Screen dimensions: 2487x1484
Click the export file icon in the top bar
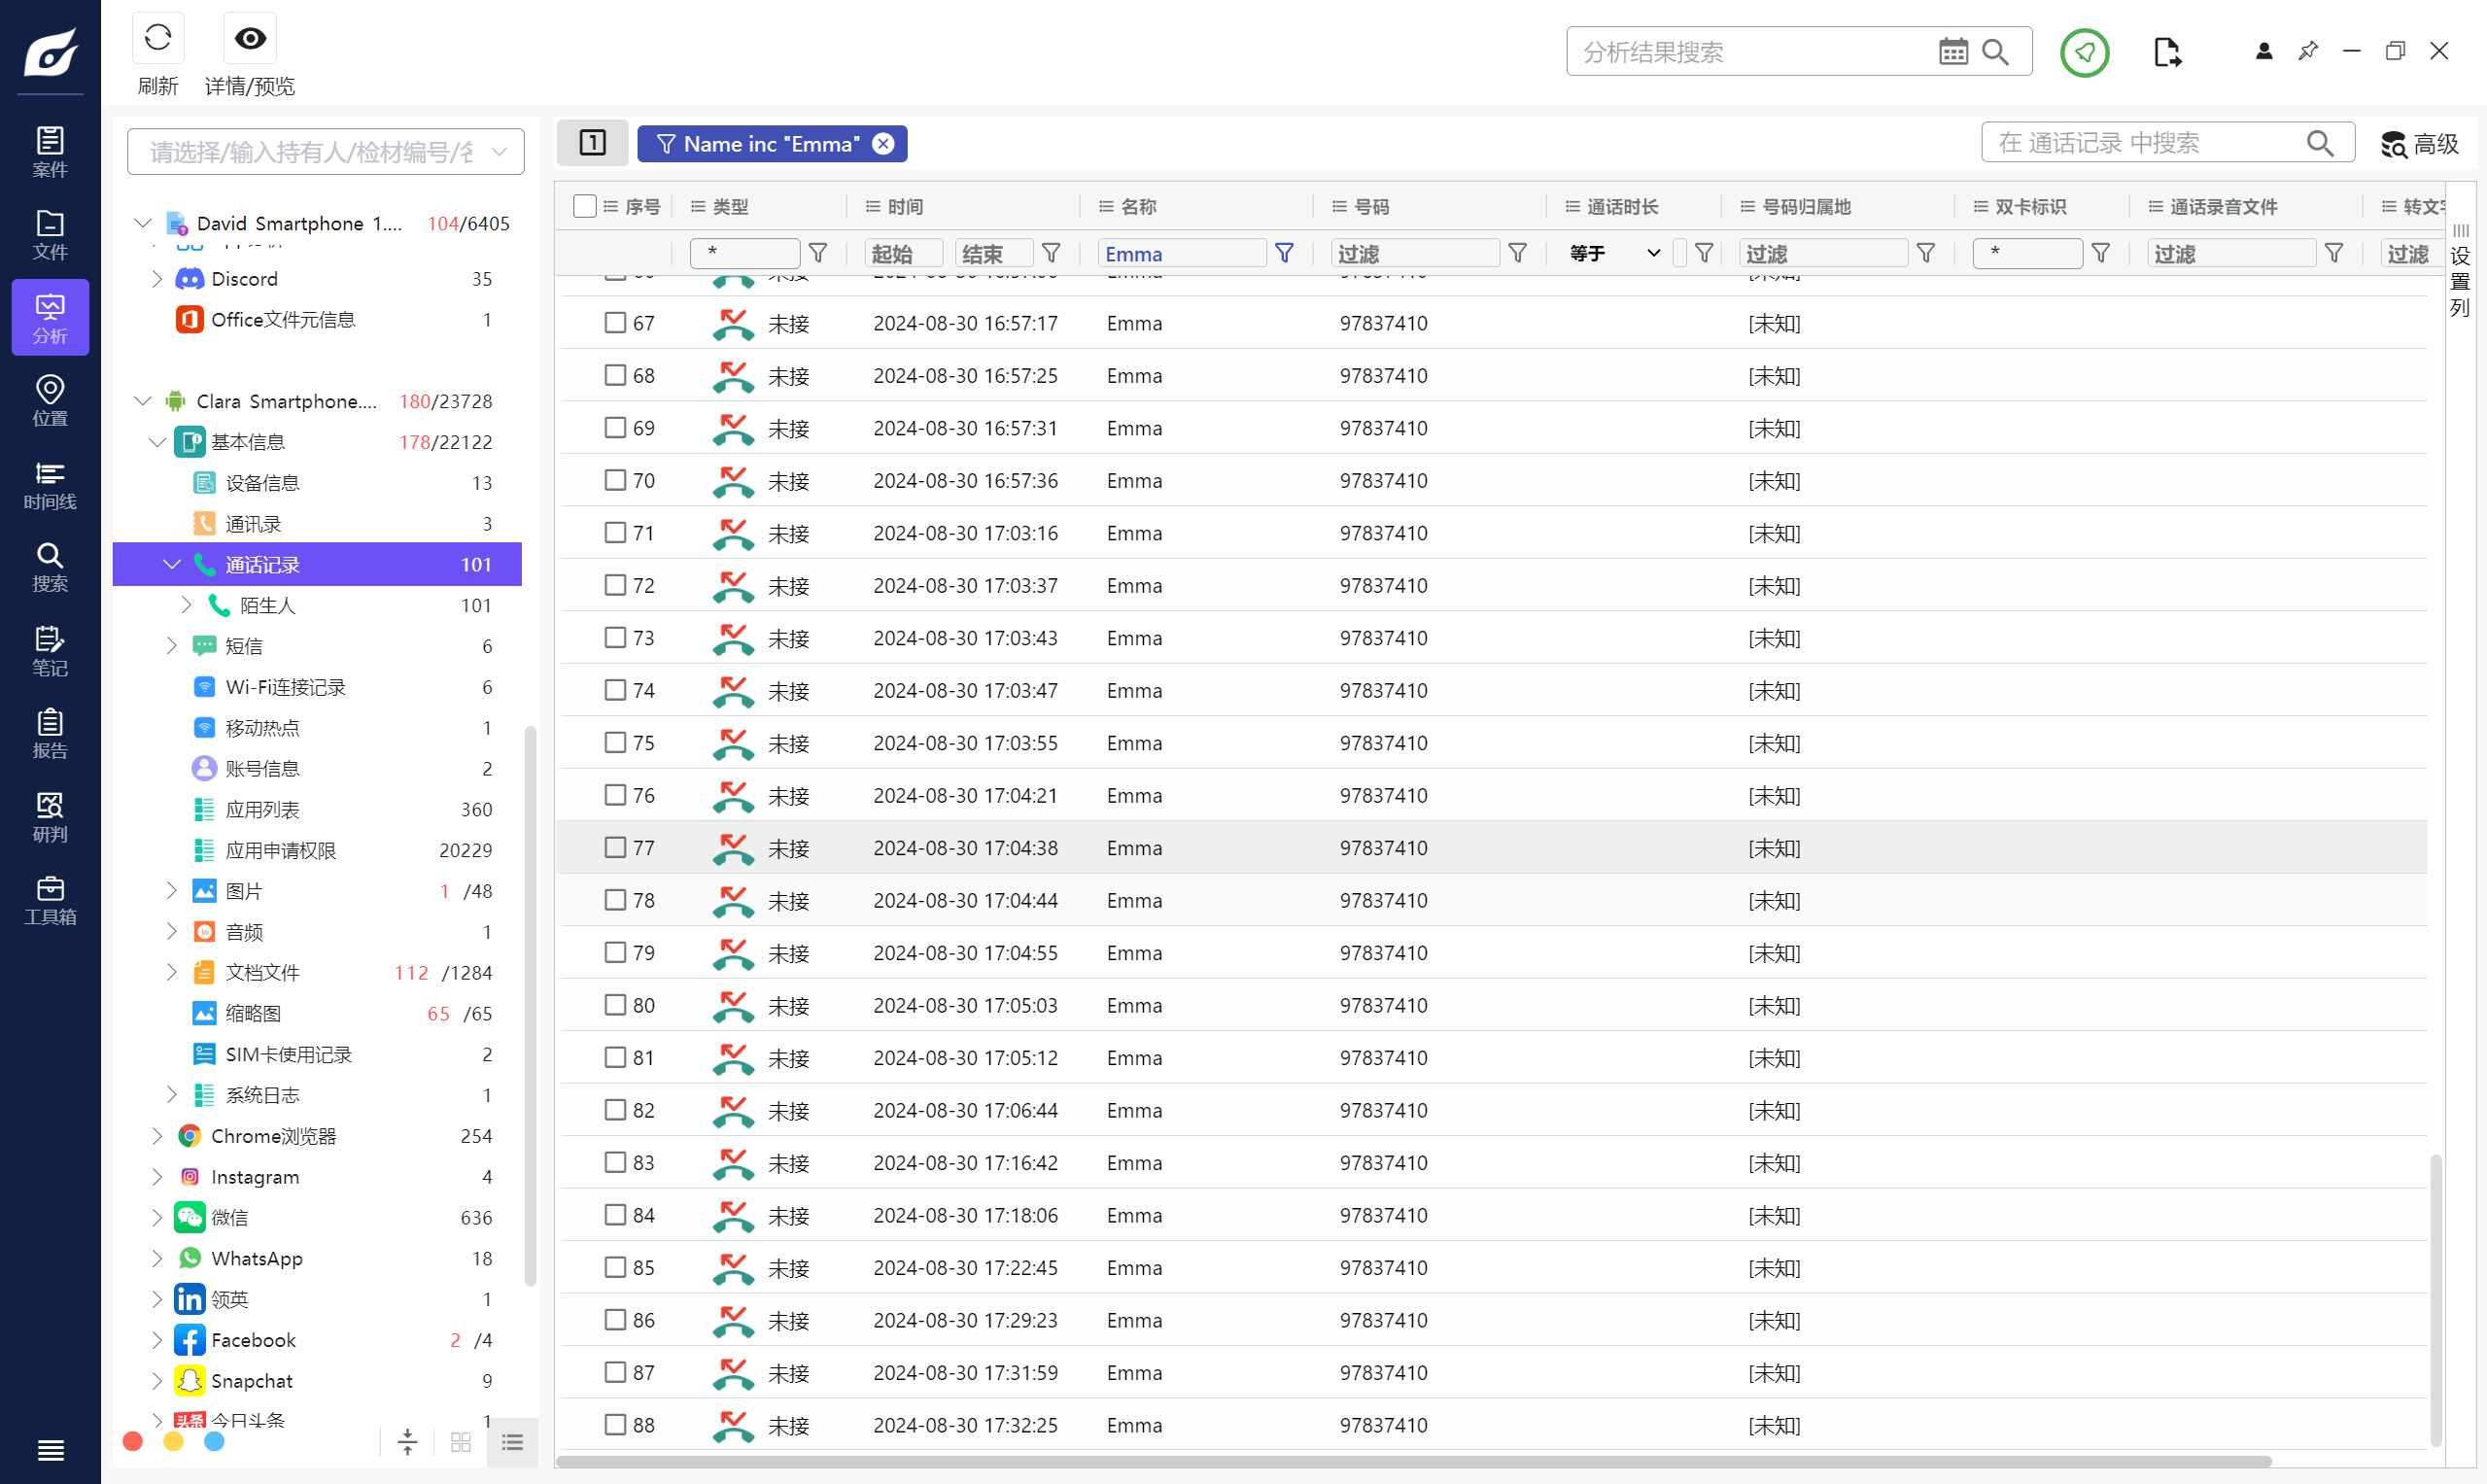coord(2166,52)
